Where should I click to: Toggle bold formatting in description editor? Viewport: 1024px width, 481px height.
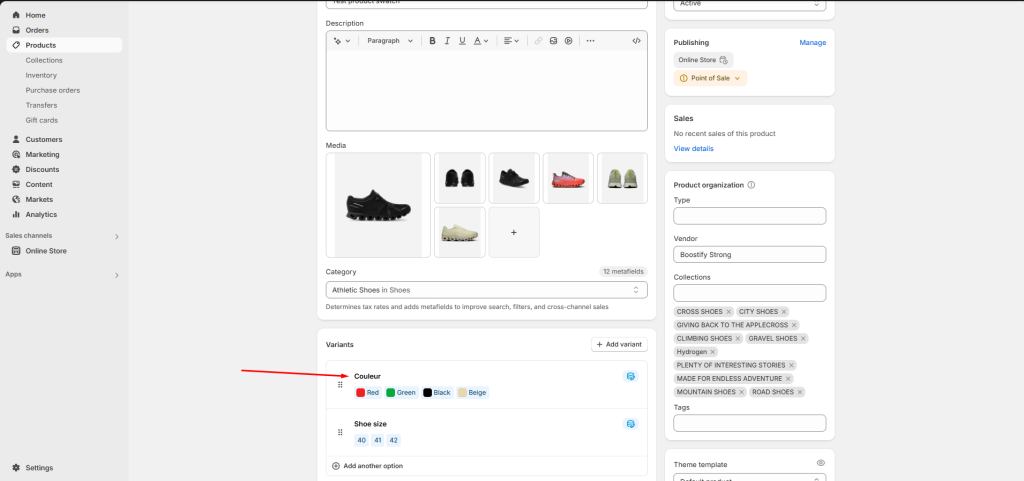(x=432, y=40)
